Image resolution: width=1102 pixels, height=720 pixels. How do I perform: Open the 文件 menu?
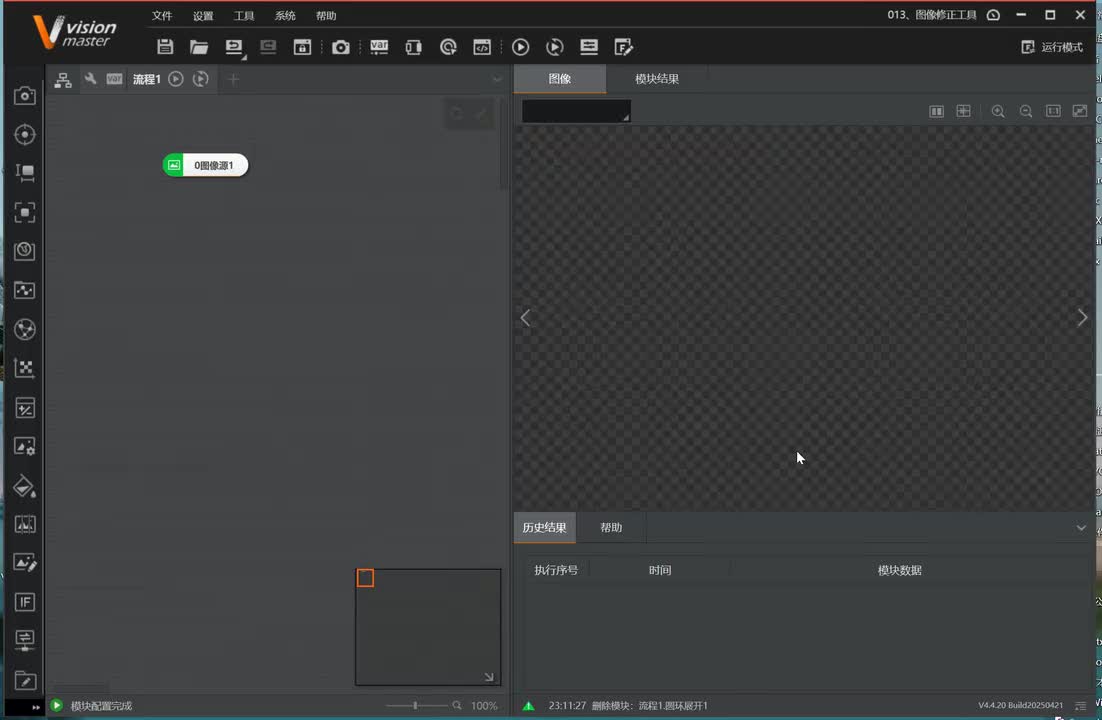[162, 15]
